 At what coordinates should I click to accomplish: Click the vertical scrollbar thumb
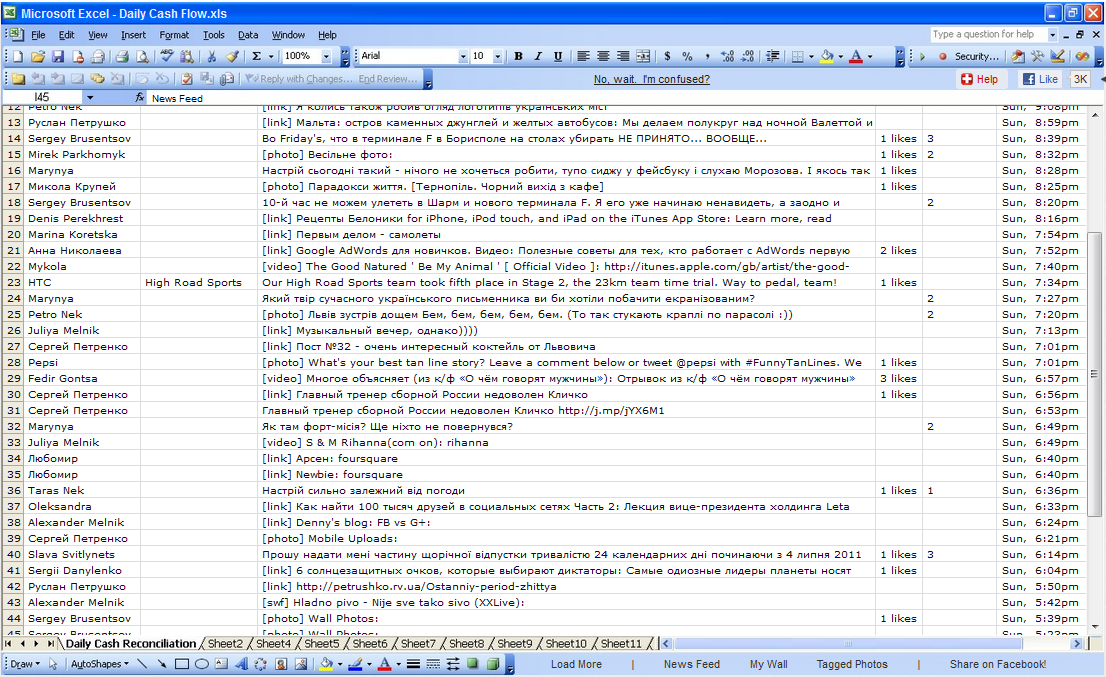[x=1094, y=374]
